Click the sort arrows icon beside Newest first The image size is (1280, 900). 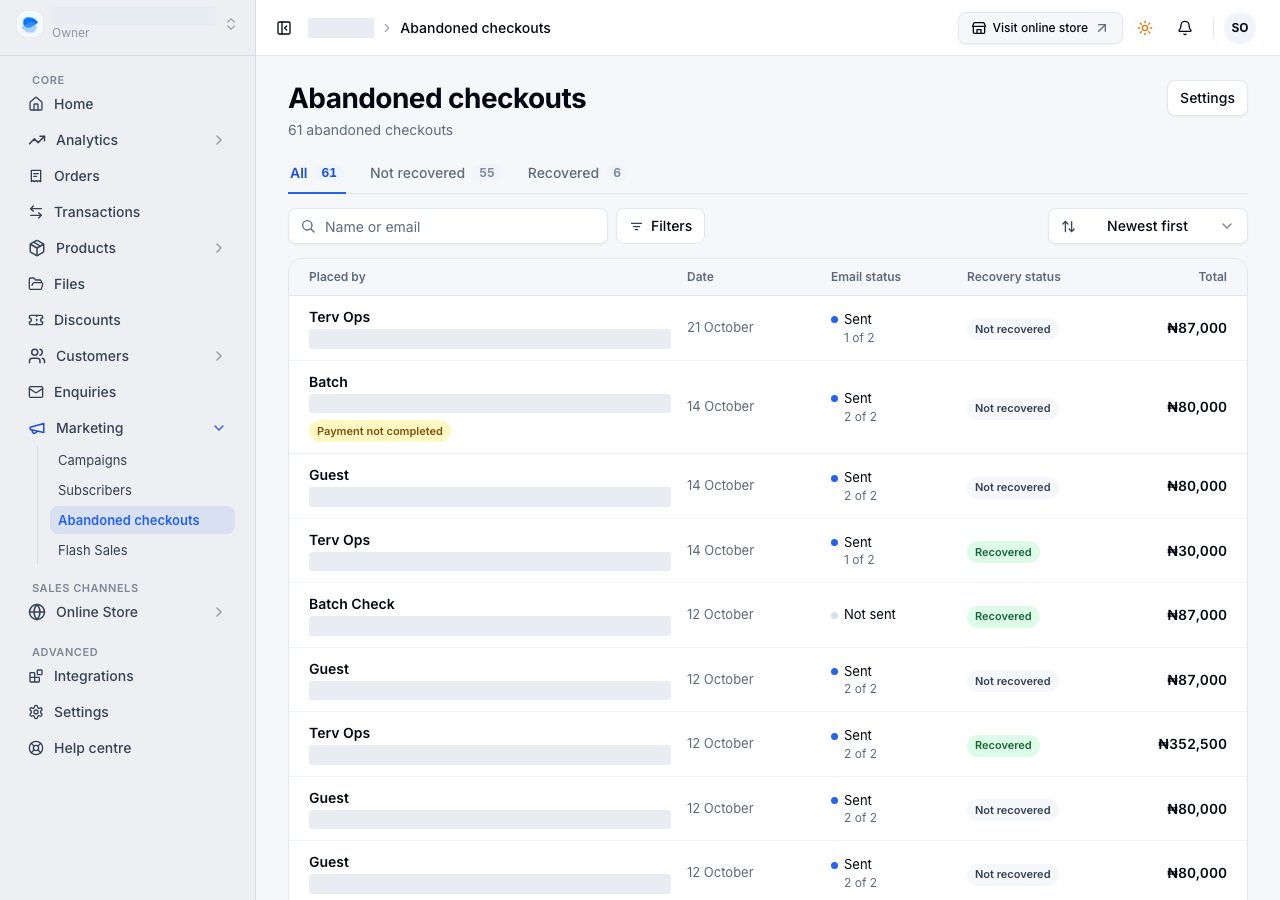pyautogui.click(x=1069, y=226)
